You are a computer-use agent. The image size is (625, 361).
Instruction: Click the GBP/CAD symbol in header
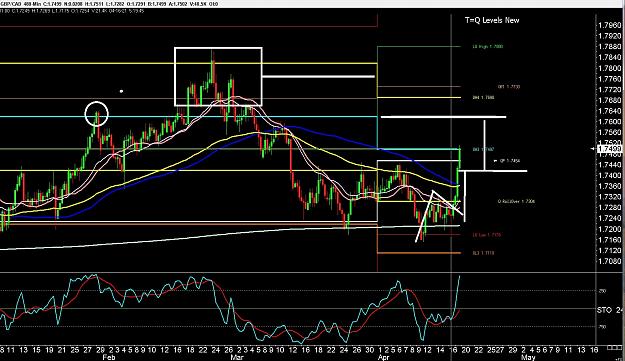pos(11,4)
